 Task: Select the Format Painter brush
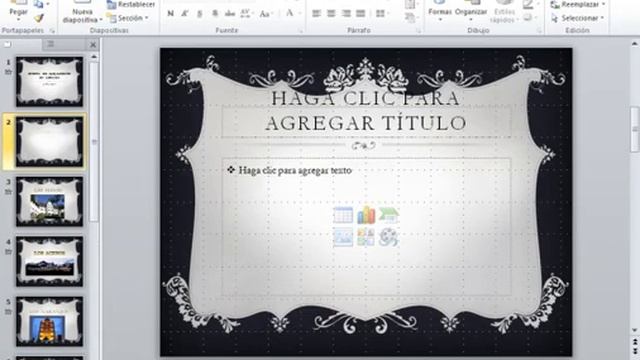coord(38,18)
